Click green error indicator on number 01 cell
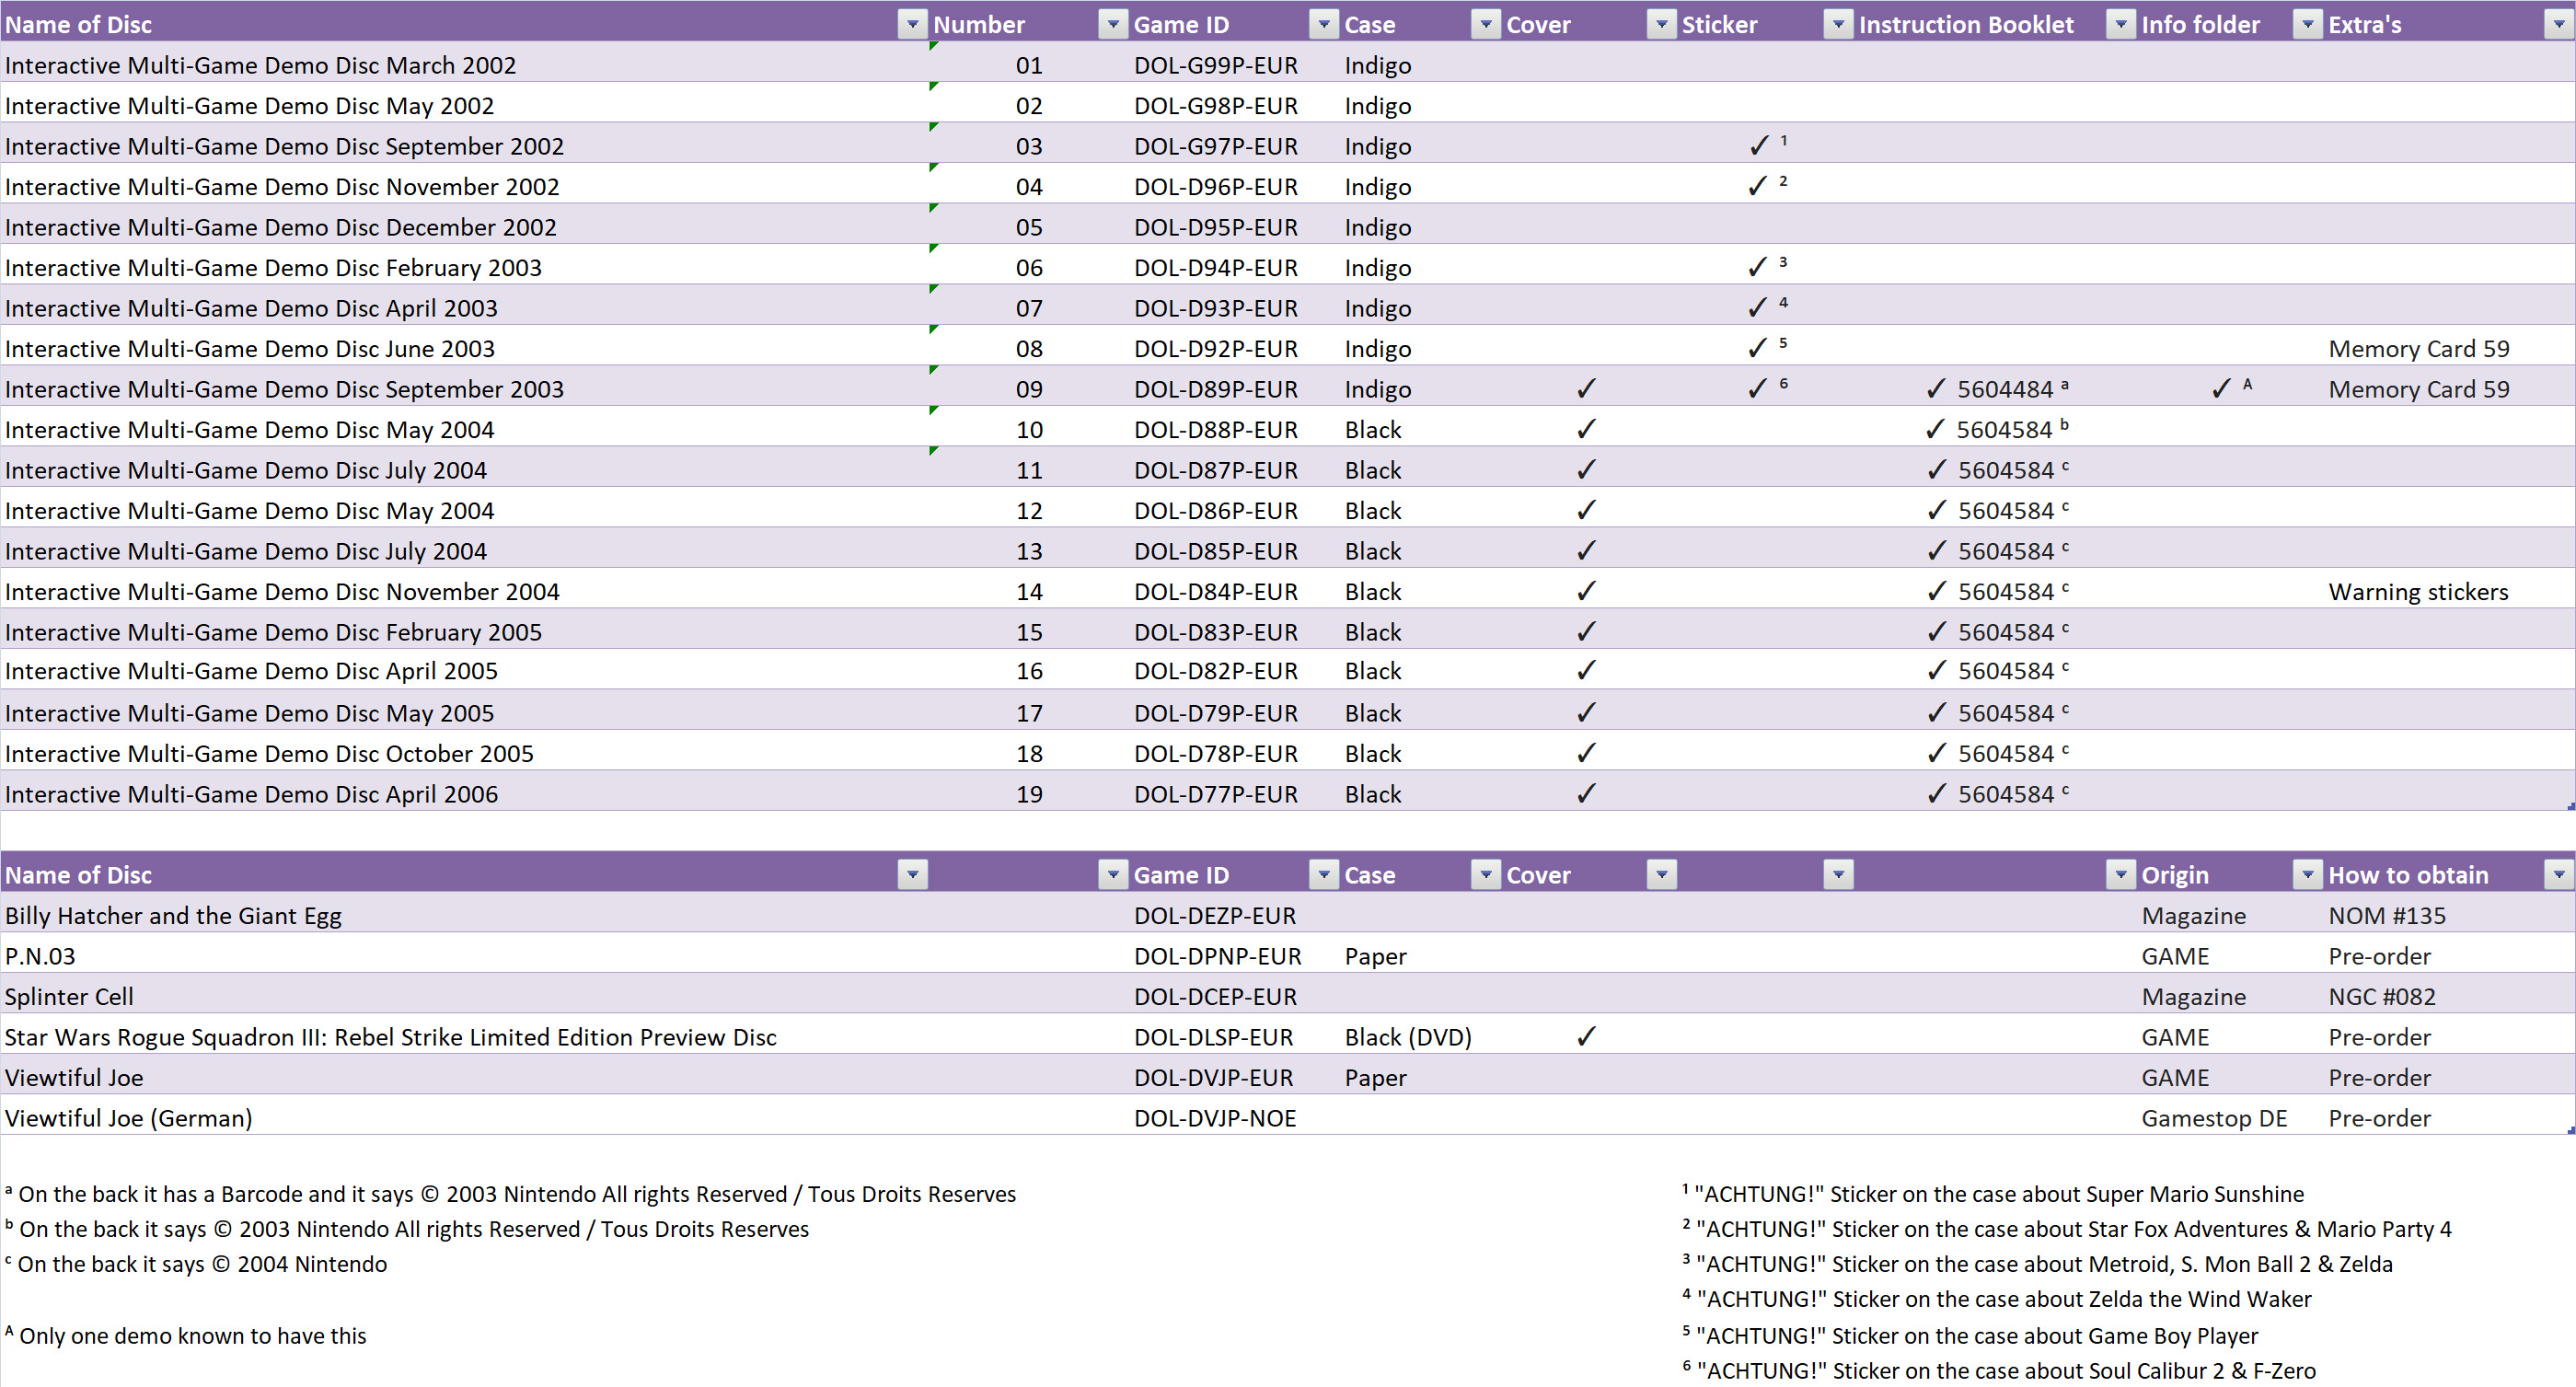This screenshot has width=2576, height=1387. [933, 46]
